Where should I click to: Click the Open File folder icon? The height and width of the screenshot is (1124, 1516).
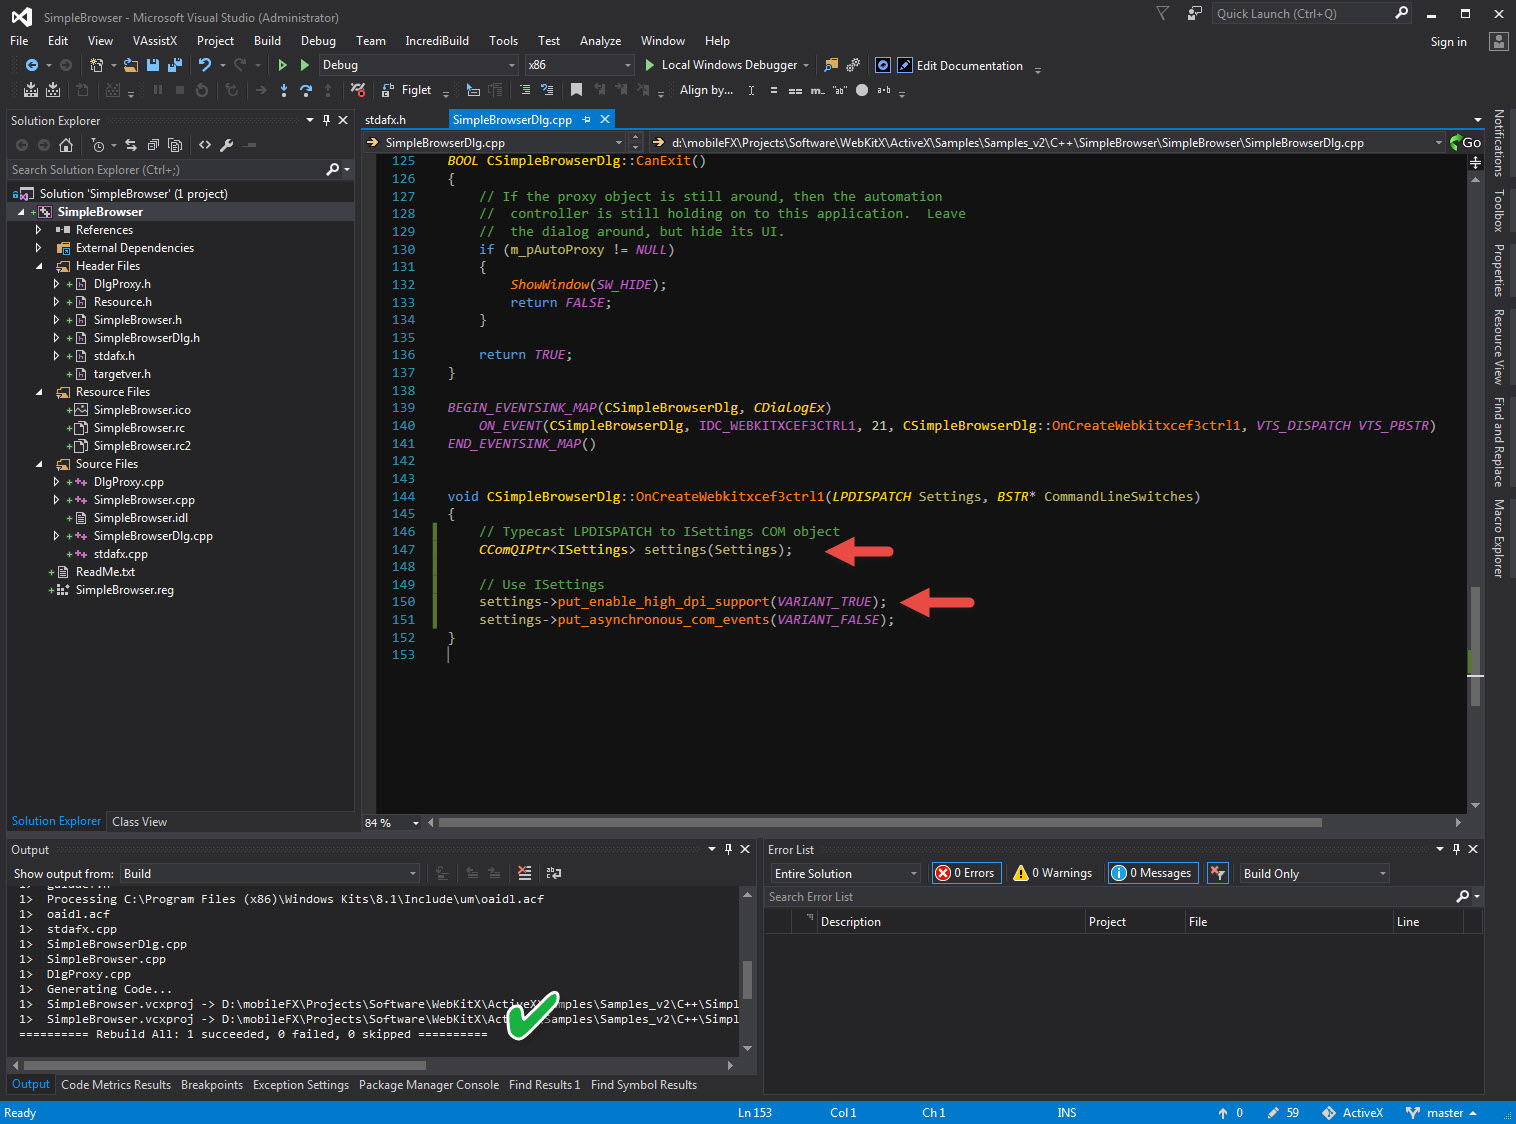coord(131,65)
